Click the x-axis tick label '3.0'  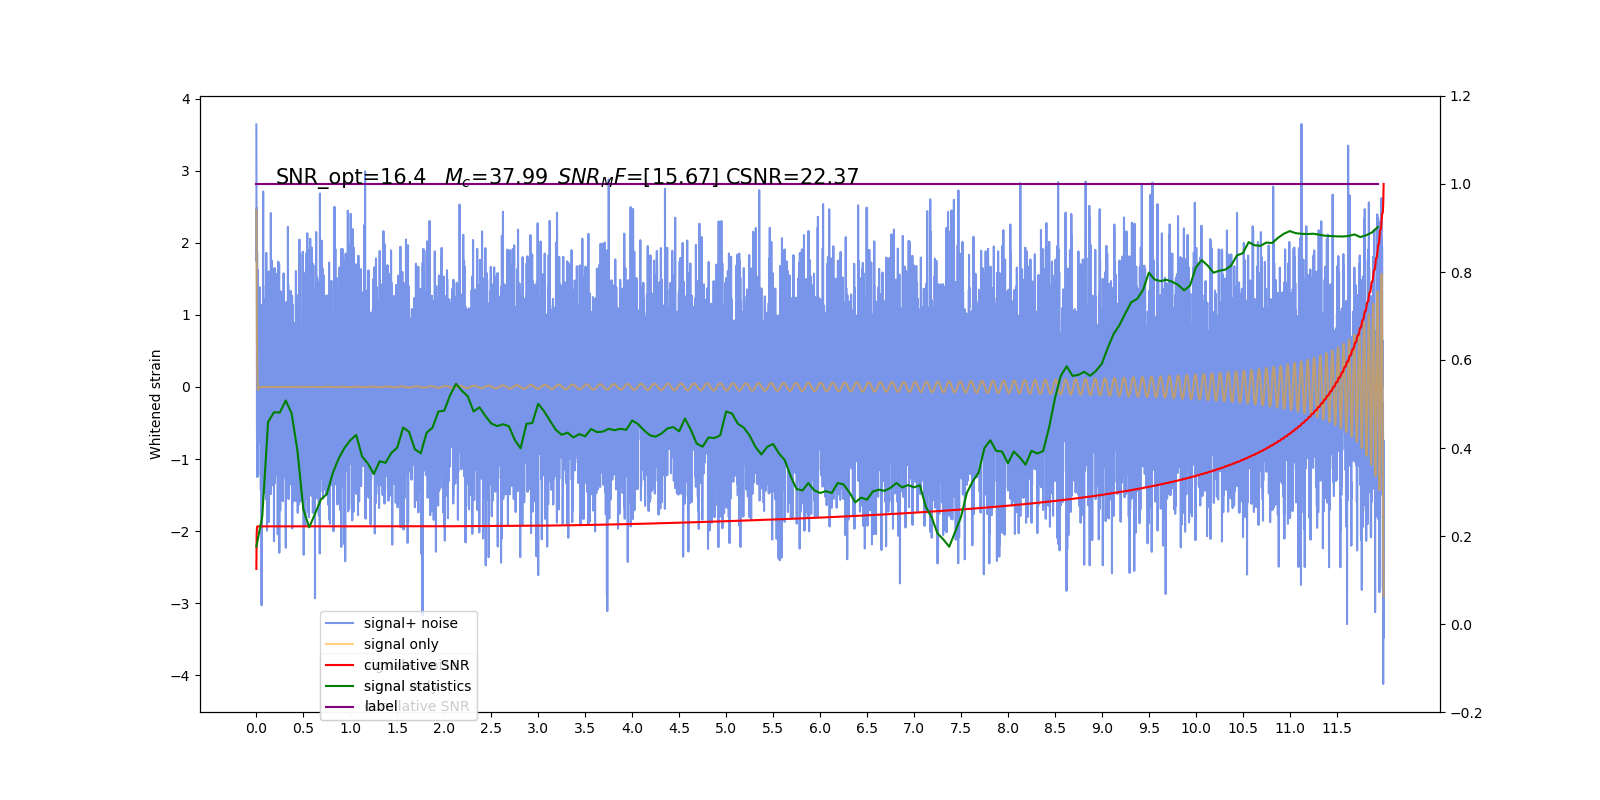[538, 728]
